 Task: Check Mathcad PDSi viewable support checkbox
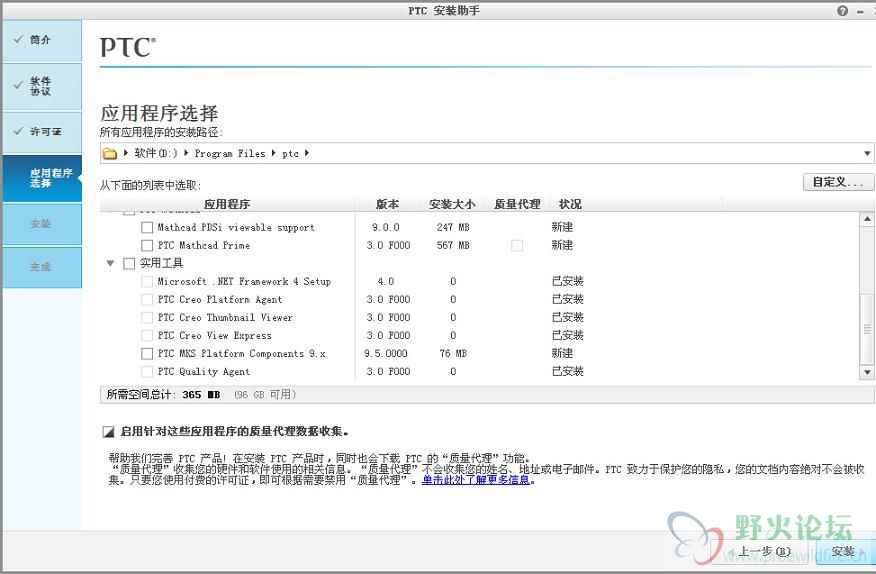point(147,227)
